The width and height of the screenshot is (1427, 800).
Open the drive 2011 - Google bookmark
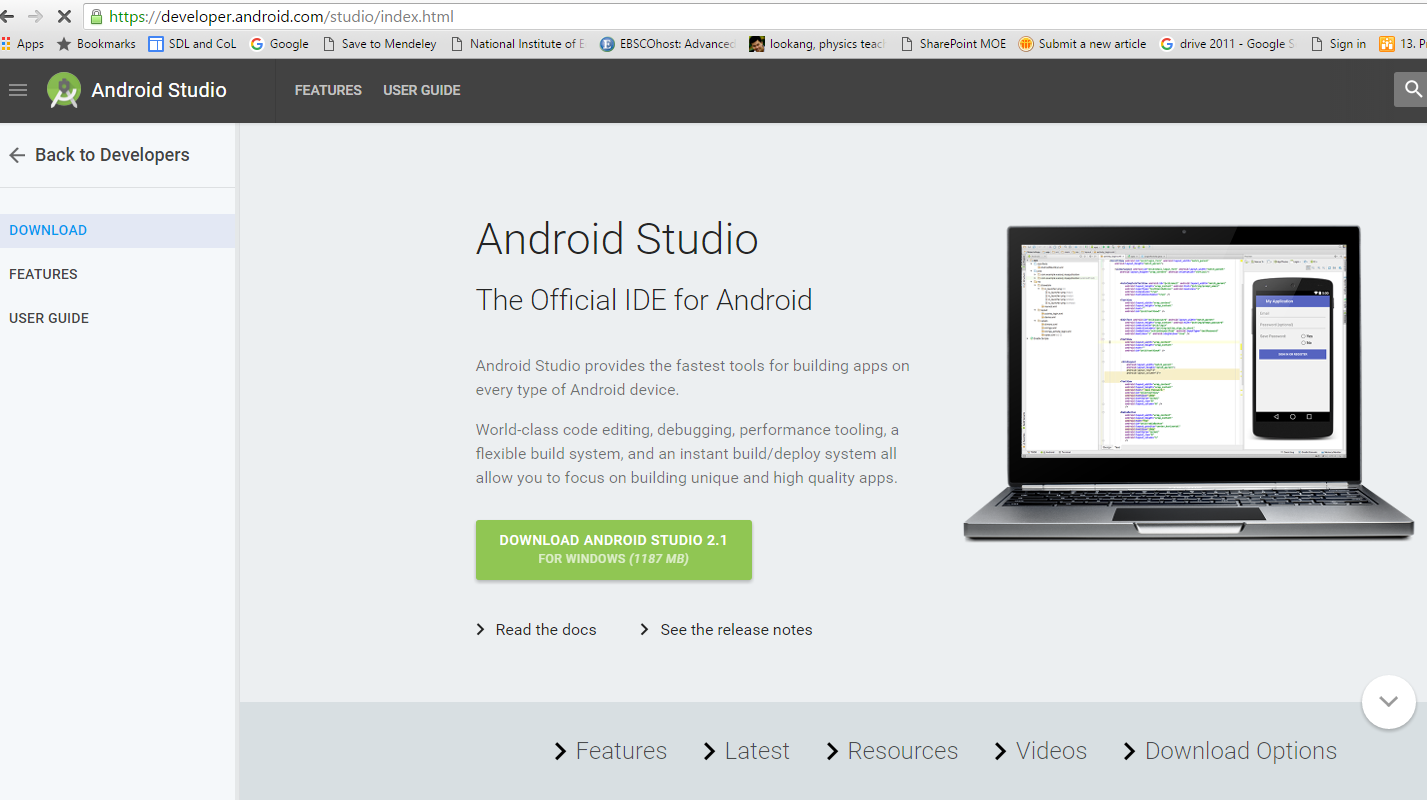point(1228,44)
